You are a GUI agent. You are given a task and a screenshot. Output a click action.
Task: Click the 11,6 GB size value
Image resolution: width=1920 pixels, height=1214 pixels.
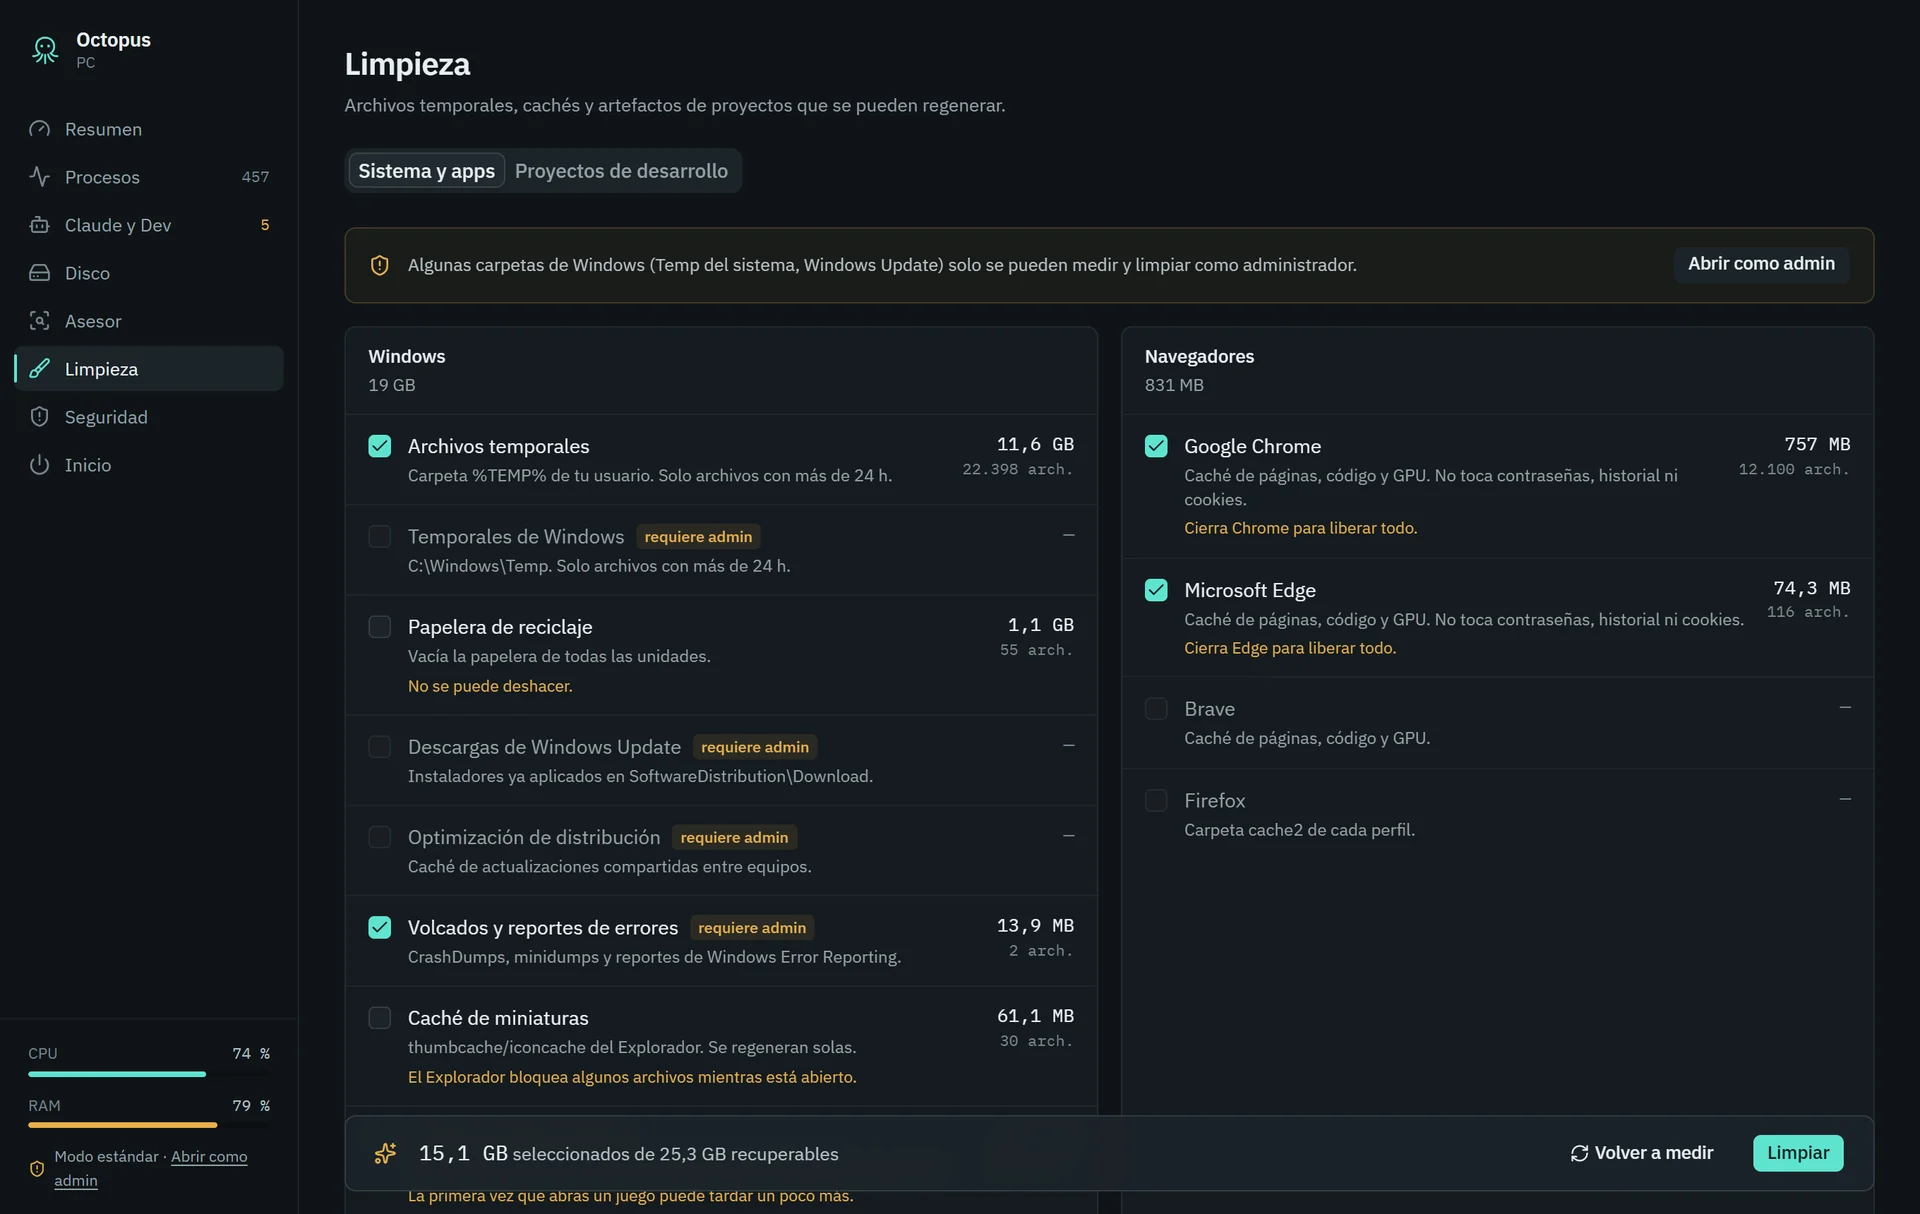pos(1035,444)
